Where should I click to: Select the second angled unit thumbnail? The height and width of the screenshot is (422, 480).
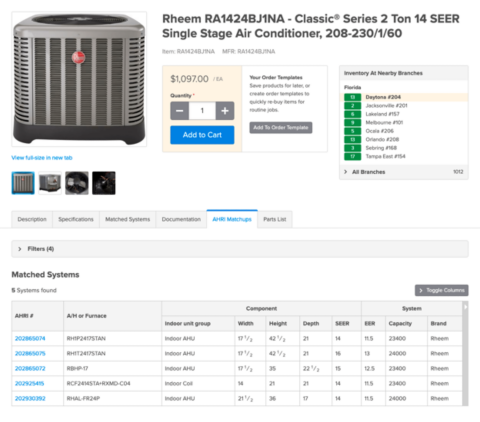50,183
